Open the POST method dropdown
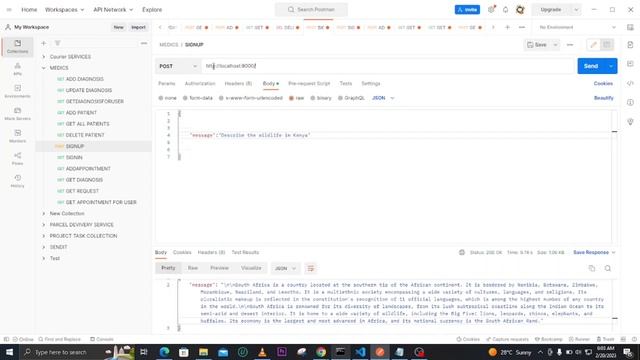The image size is (640, 360). [178, 66]
